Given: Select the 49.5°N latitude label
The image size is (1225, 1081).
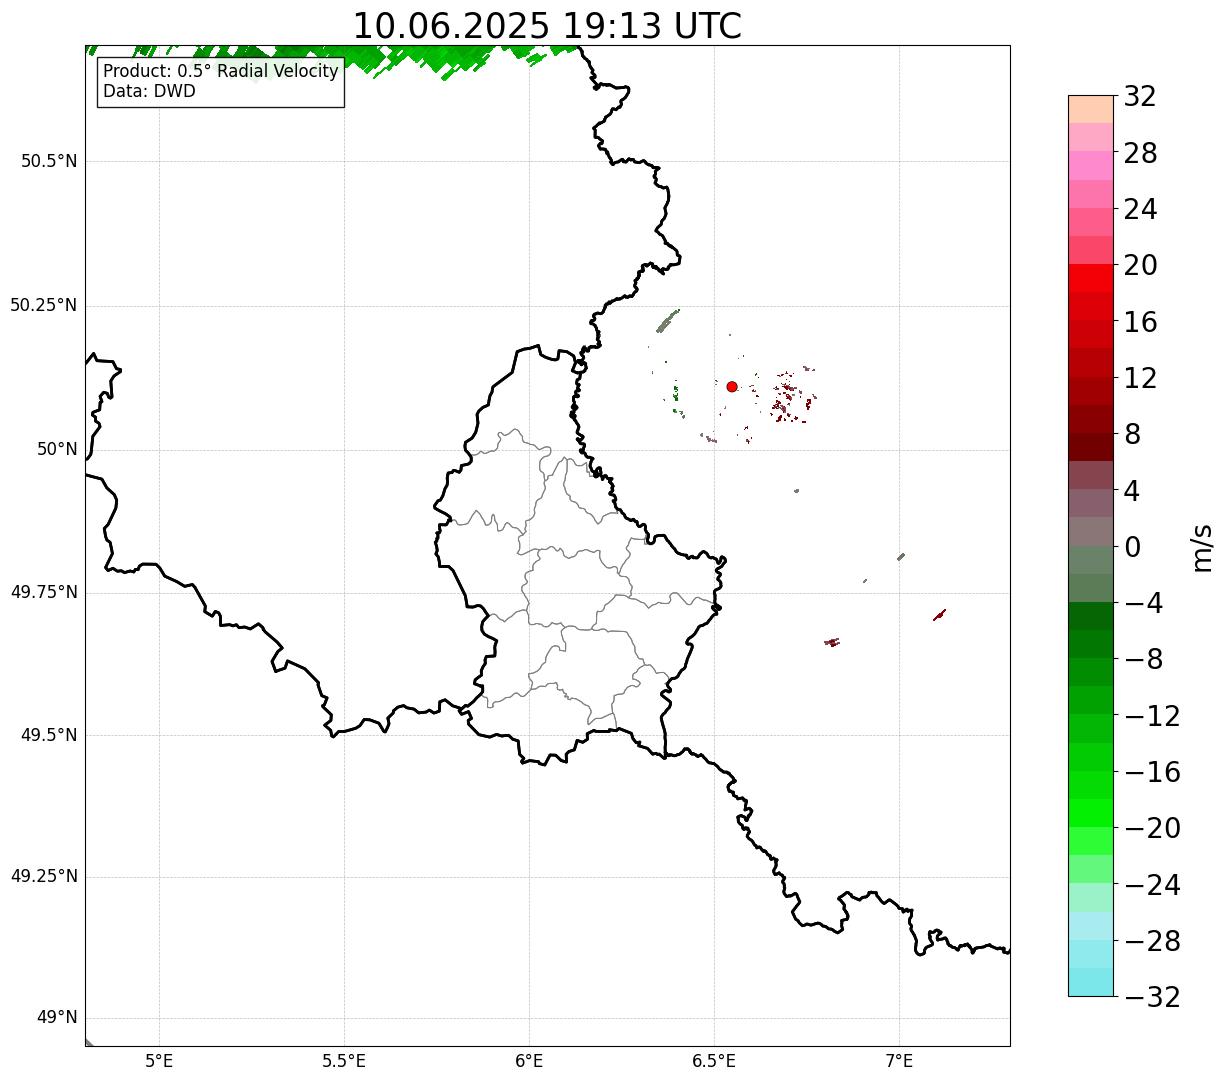Looking at the screenshot, I should coord(49,735).
